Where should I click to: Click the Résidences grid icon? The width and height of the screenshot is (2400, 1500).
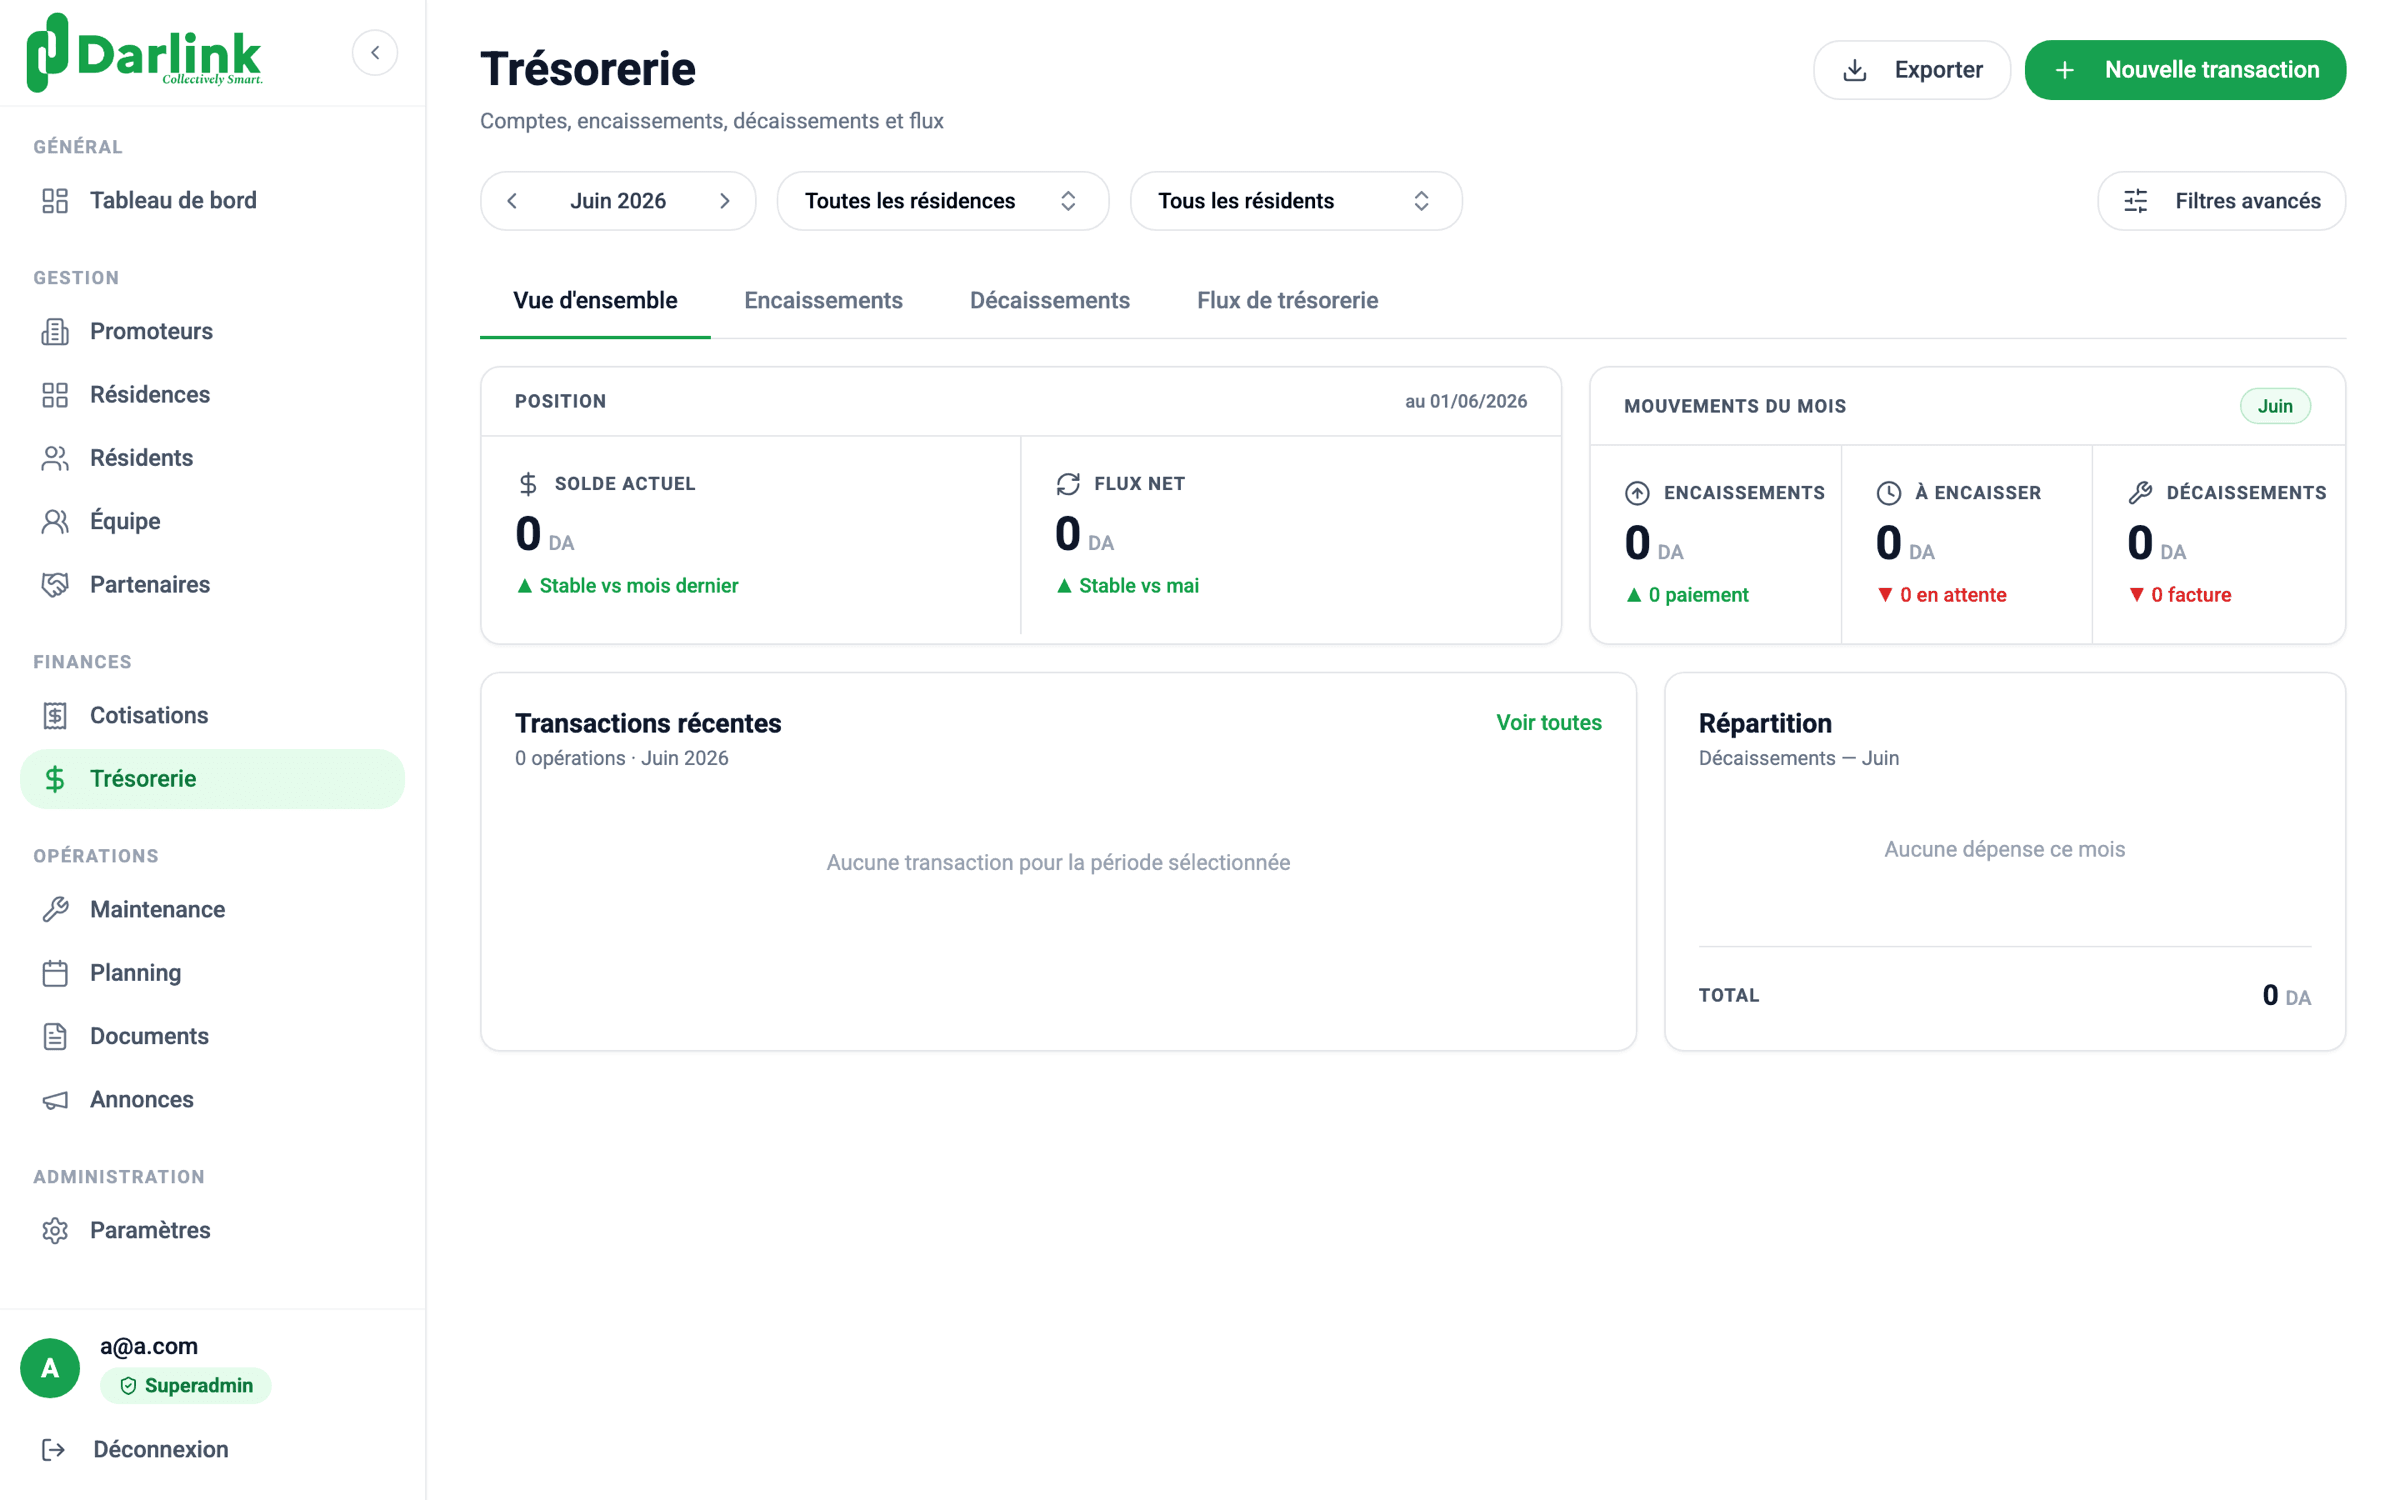(55, 395)
